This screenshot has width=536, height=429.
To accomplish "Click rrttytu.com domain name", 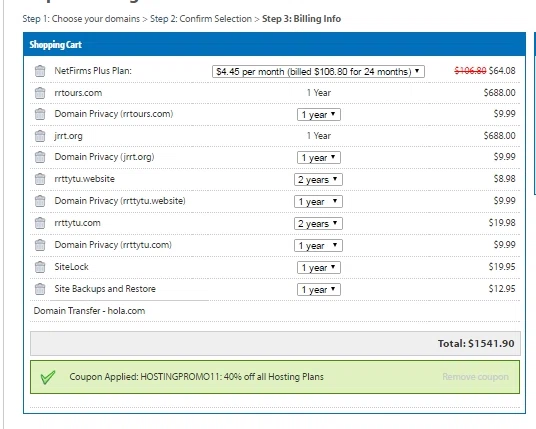I will 78,223.
